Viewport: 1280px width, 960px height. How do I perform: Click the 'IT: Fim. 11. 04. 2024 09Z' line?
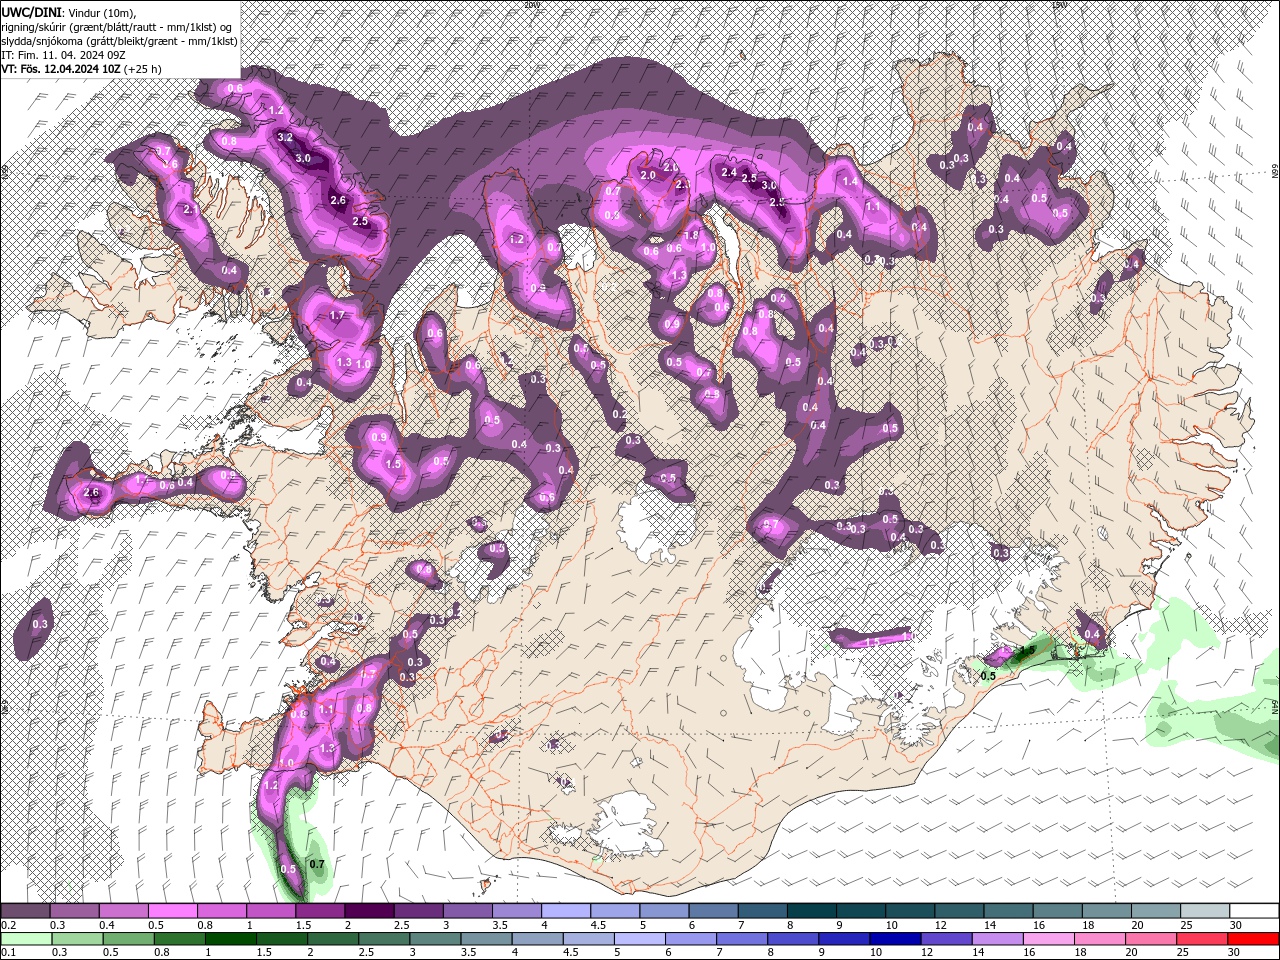click(x=65, y=55)
